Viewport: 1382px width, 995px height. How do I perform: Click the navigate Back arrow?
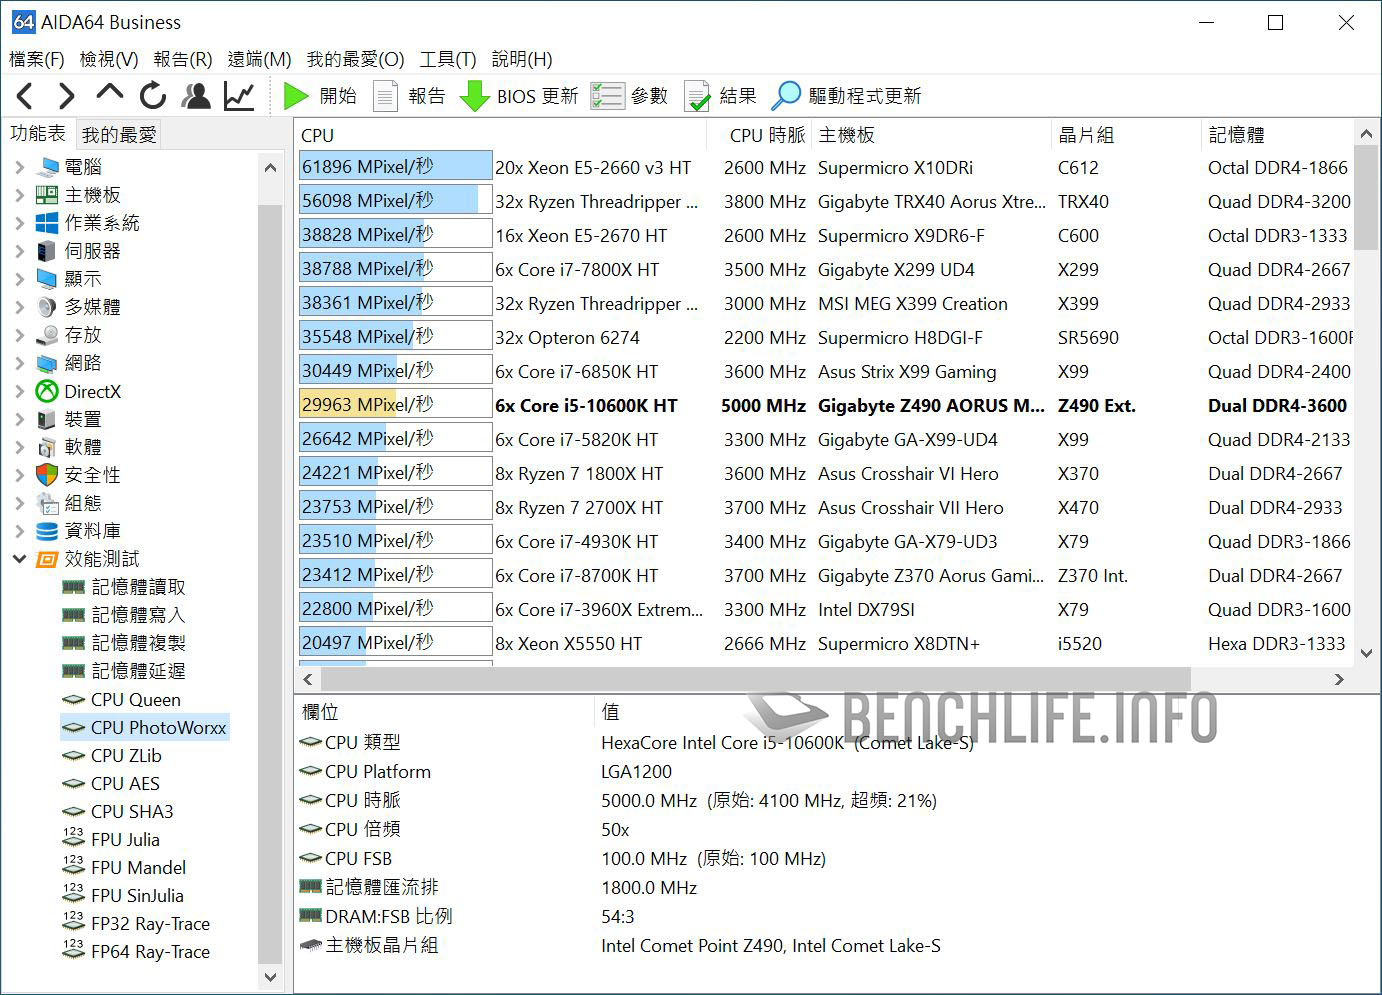(26, 96)
